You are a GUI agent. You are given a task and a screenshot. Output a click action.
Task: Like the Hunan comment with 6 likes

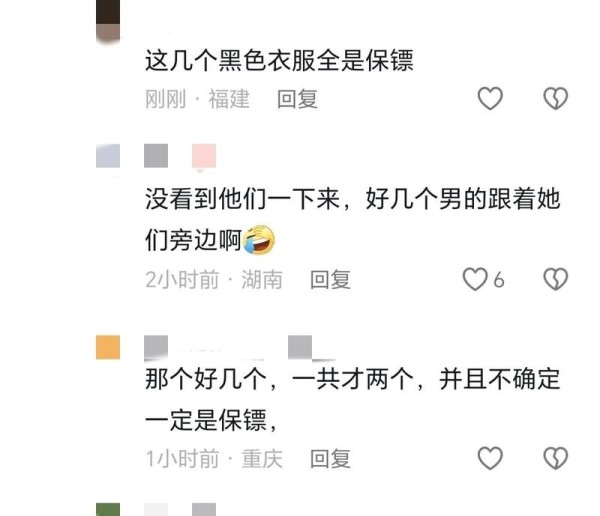475,279
